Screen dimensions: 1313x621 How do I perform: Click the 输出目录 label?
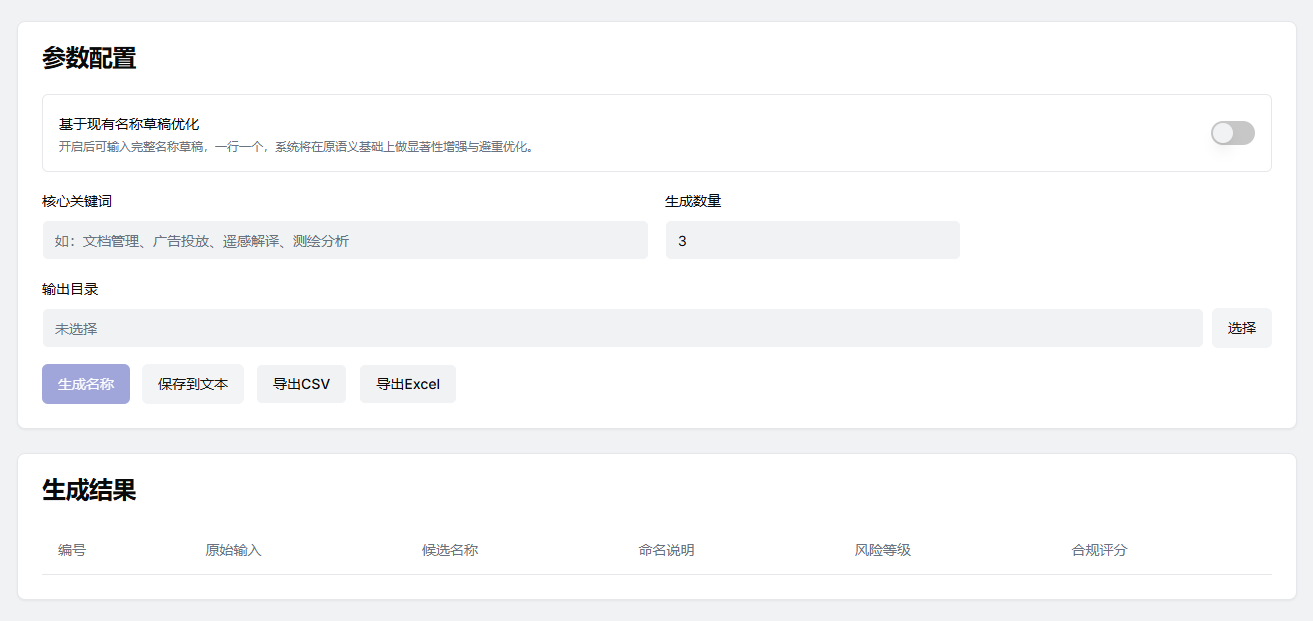click(70, 289)
